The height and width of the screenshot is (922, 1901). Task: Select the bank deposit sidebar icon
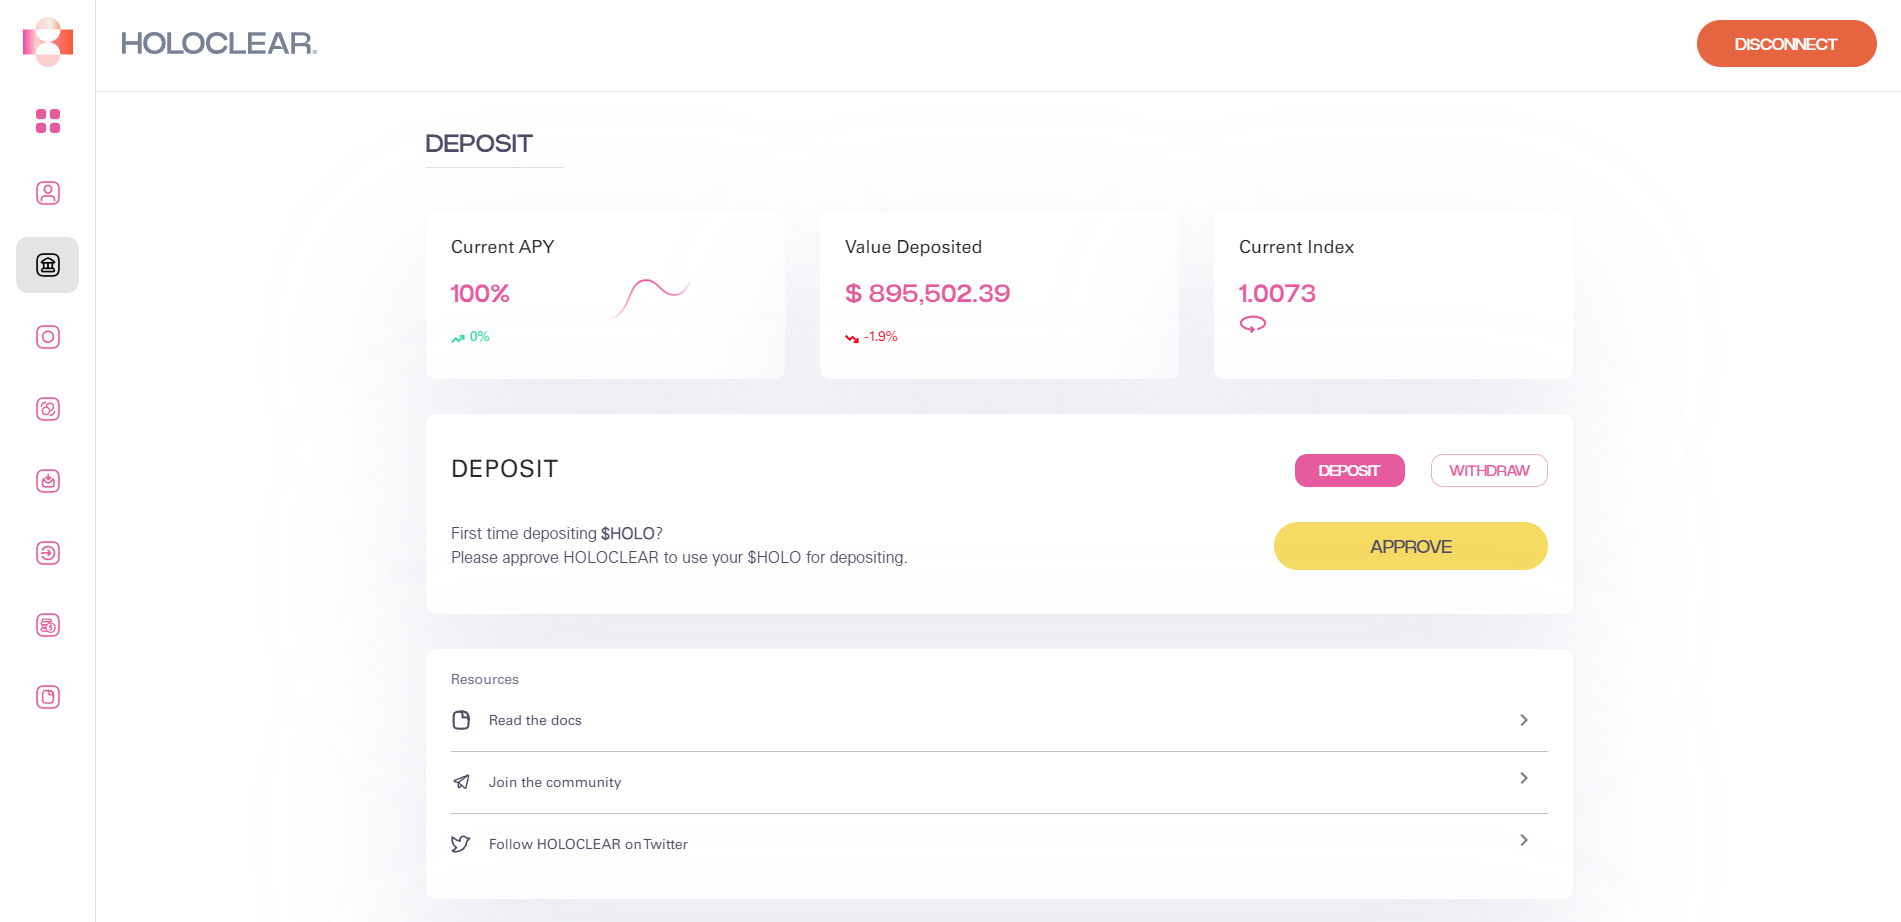click(x=48, y=265)
